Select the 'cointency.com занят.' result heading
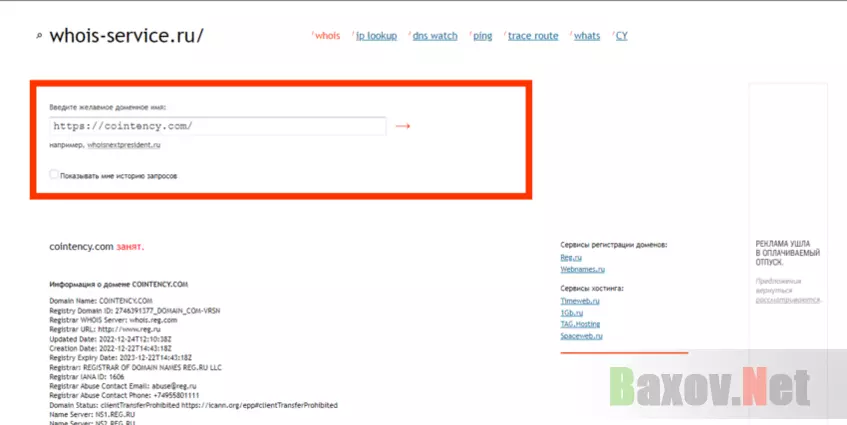847x425 pixels. tap(97, 247)
